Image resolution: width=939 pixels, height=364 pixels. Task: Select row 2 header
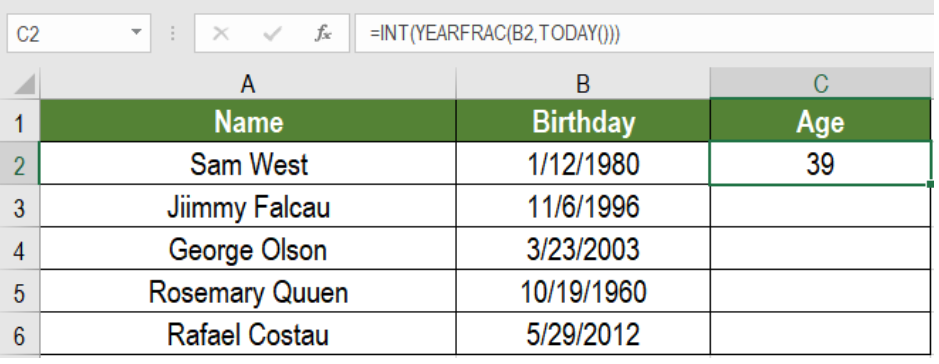tap(20, 164)
